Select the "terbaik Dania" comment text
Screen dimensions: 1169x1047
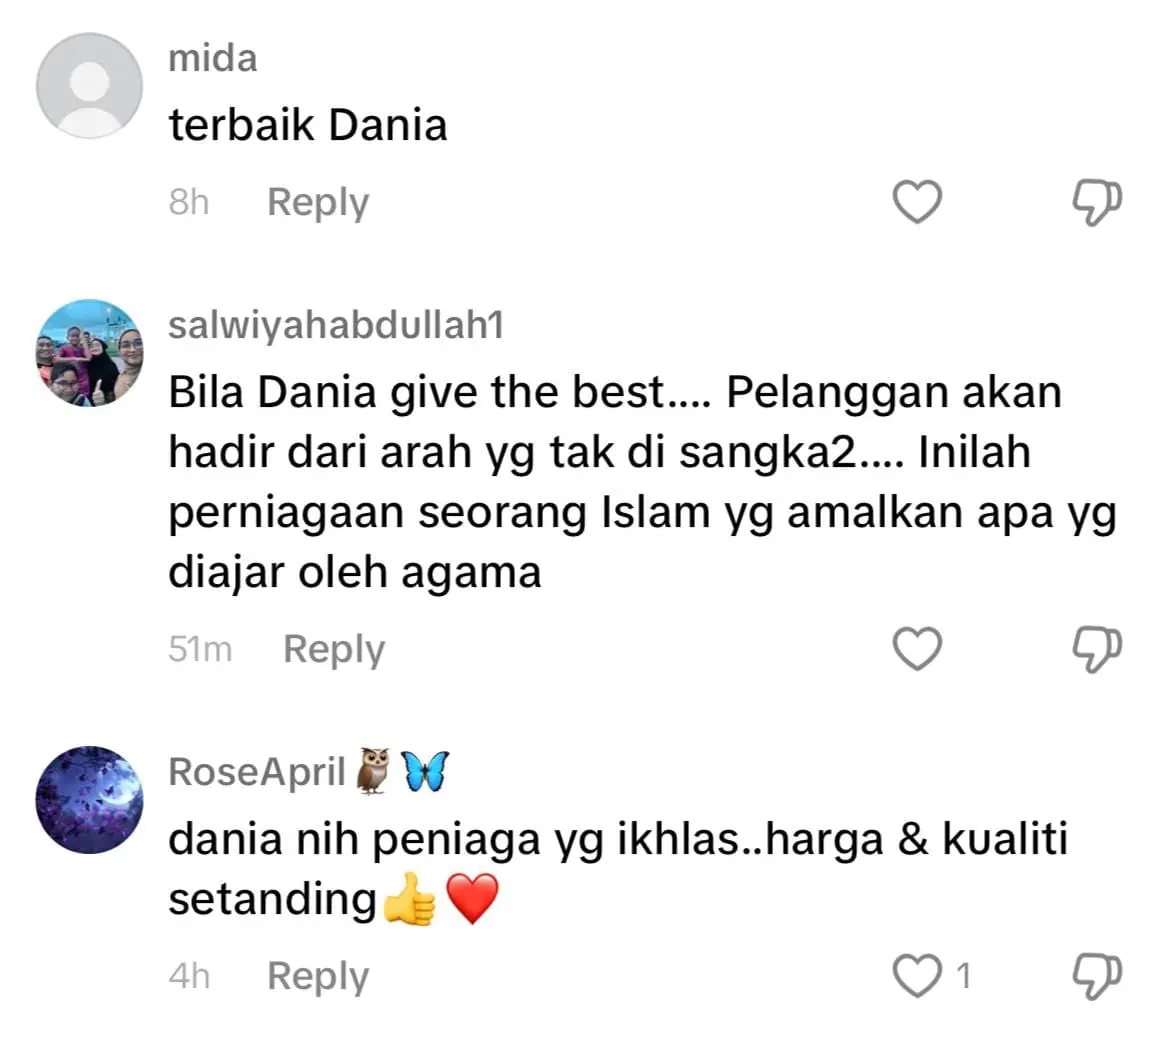[308, 125]
